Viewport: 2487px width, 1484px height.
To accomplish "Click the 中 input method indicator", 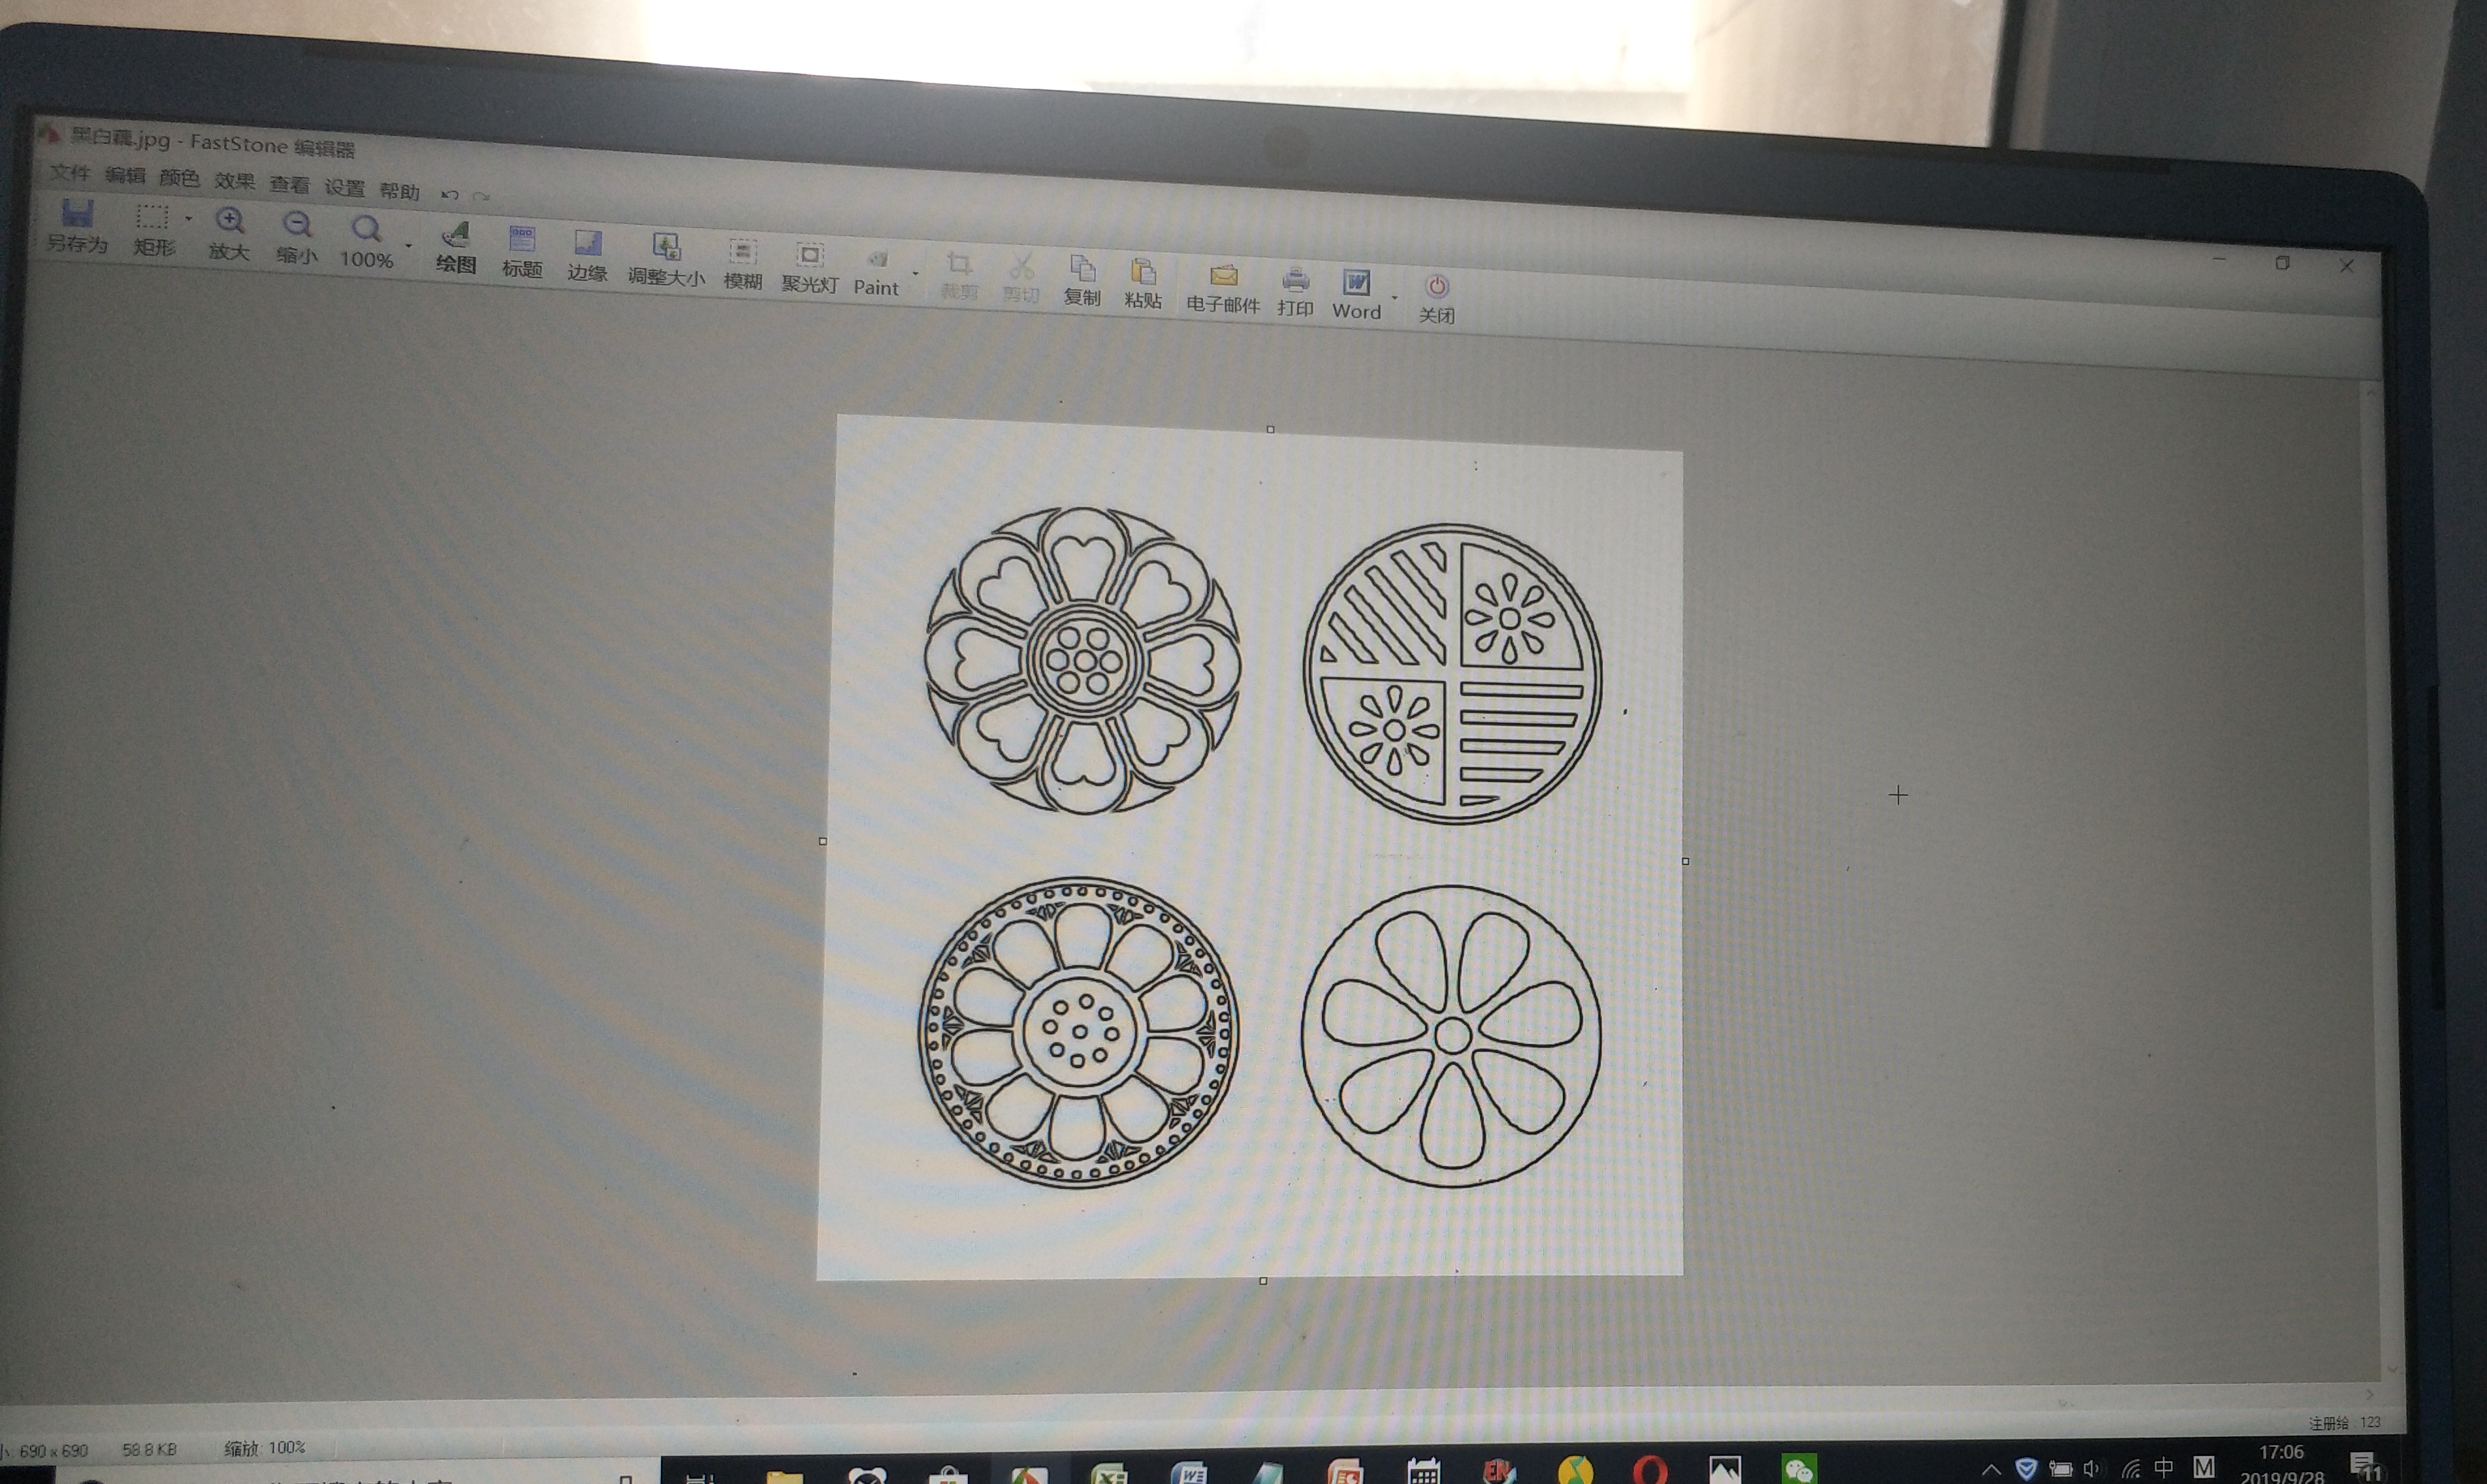I will tap(2164, 1468).
